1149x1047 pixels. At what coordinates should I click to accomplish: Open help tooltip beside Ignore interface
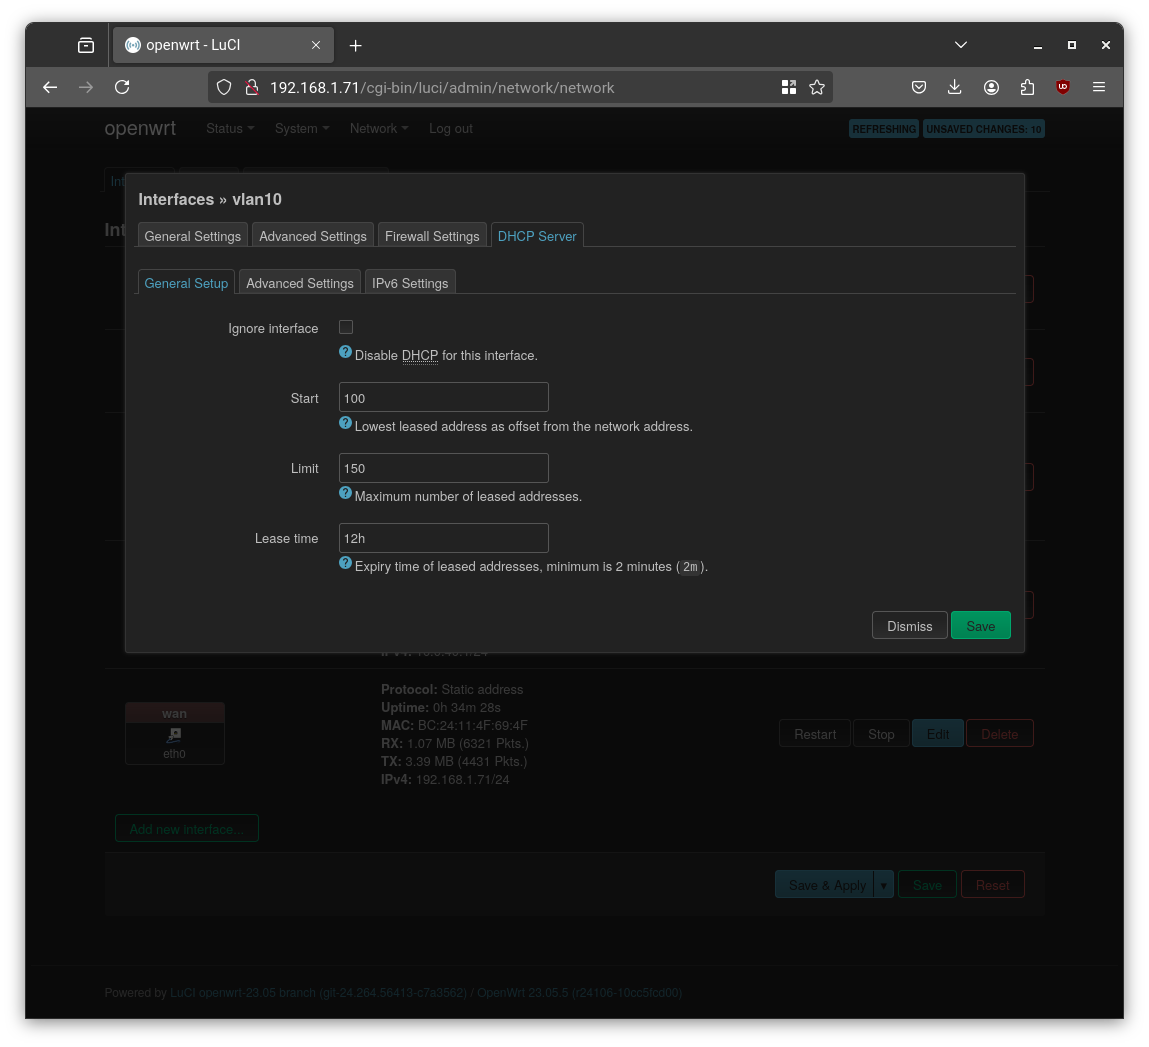(345, 352)
